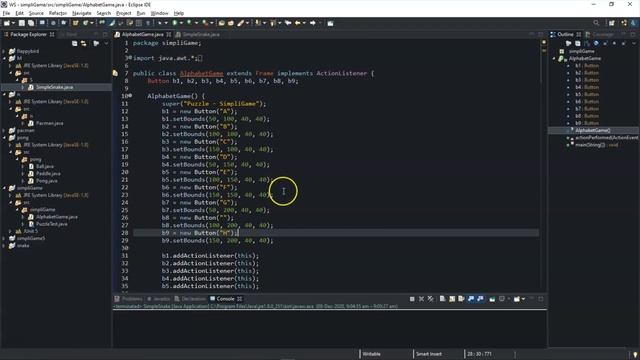Click Writable in status bar
Screen dimensions: 640x360
pyautogui.click(x=371, y=354)
